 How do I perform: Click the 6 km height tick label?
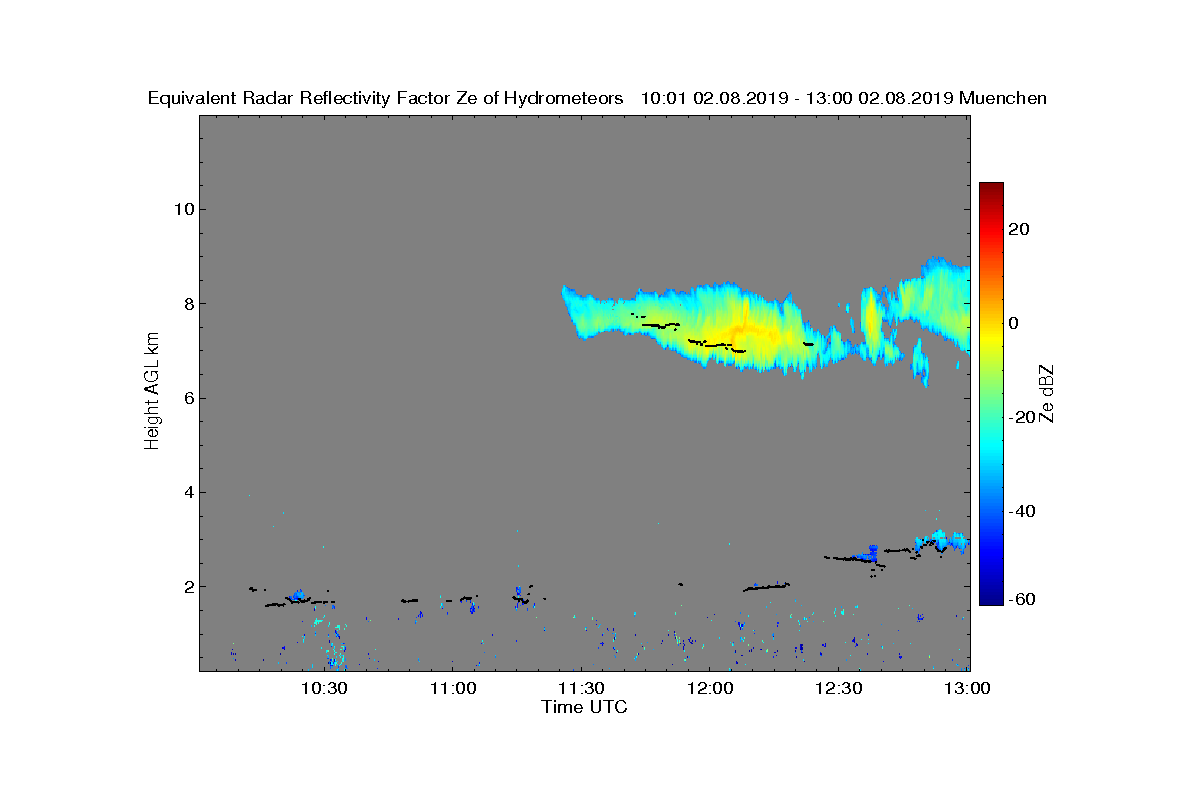(x=187, y=398)
